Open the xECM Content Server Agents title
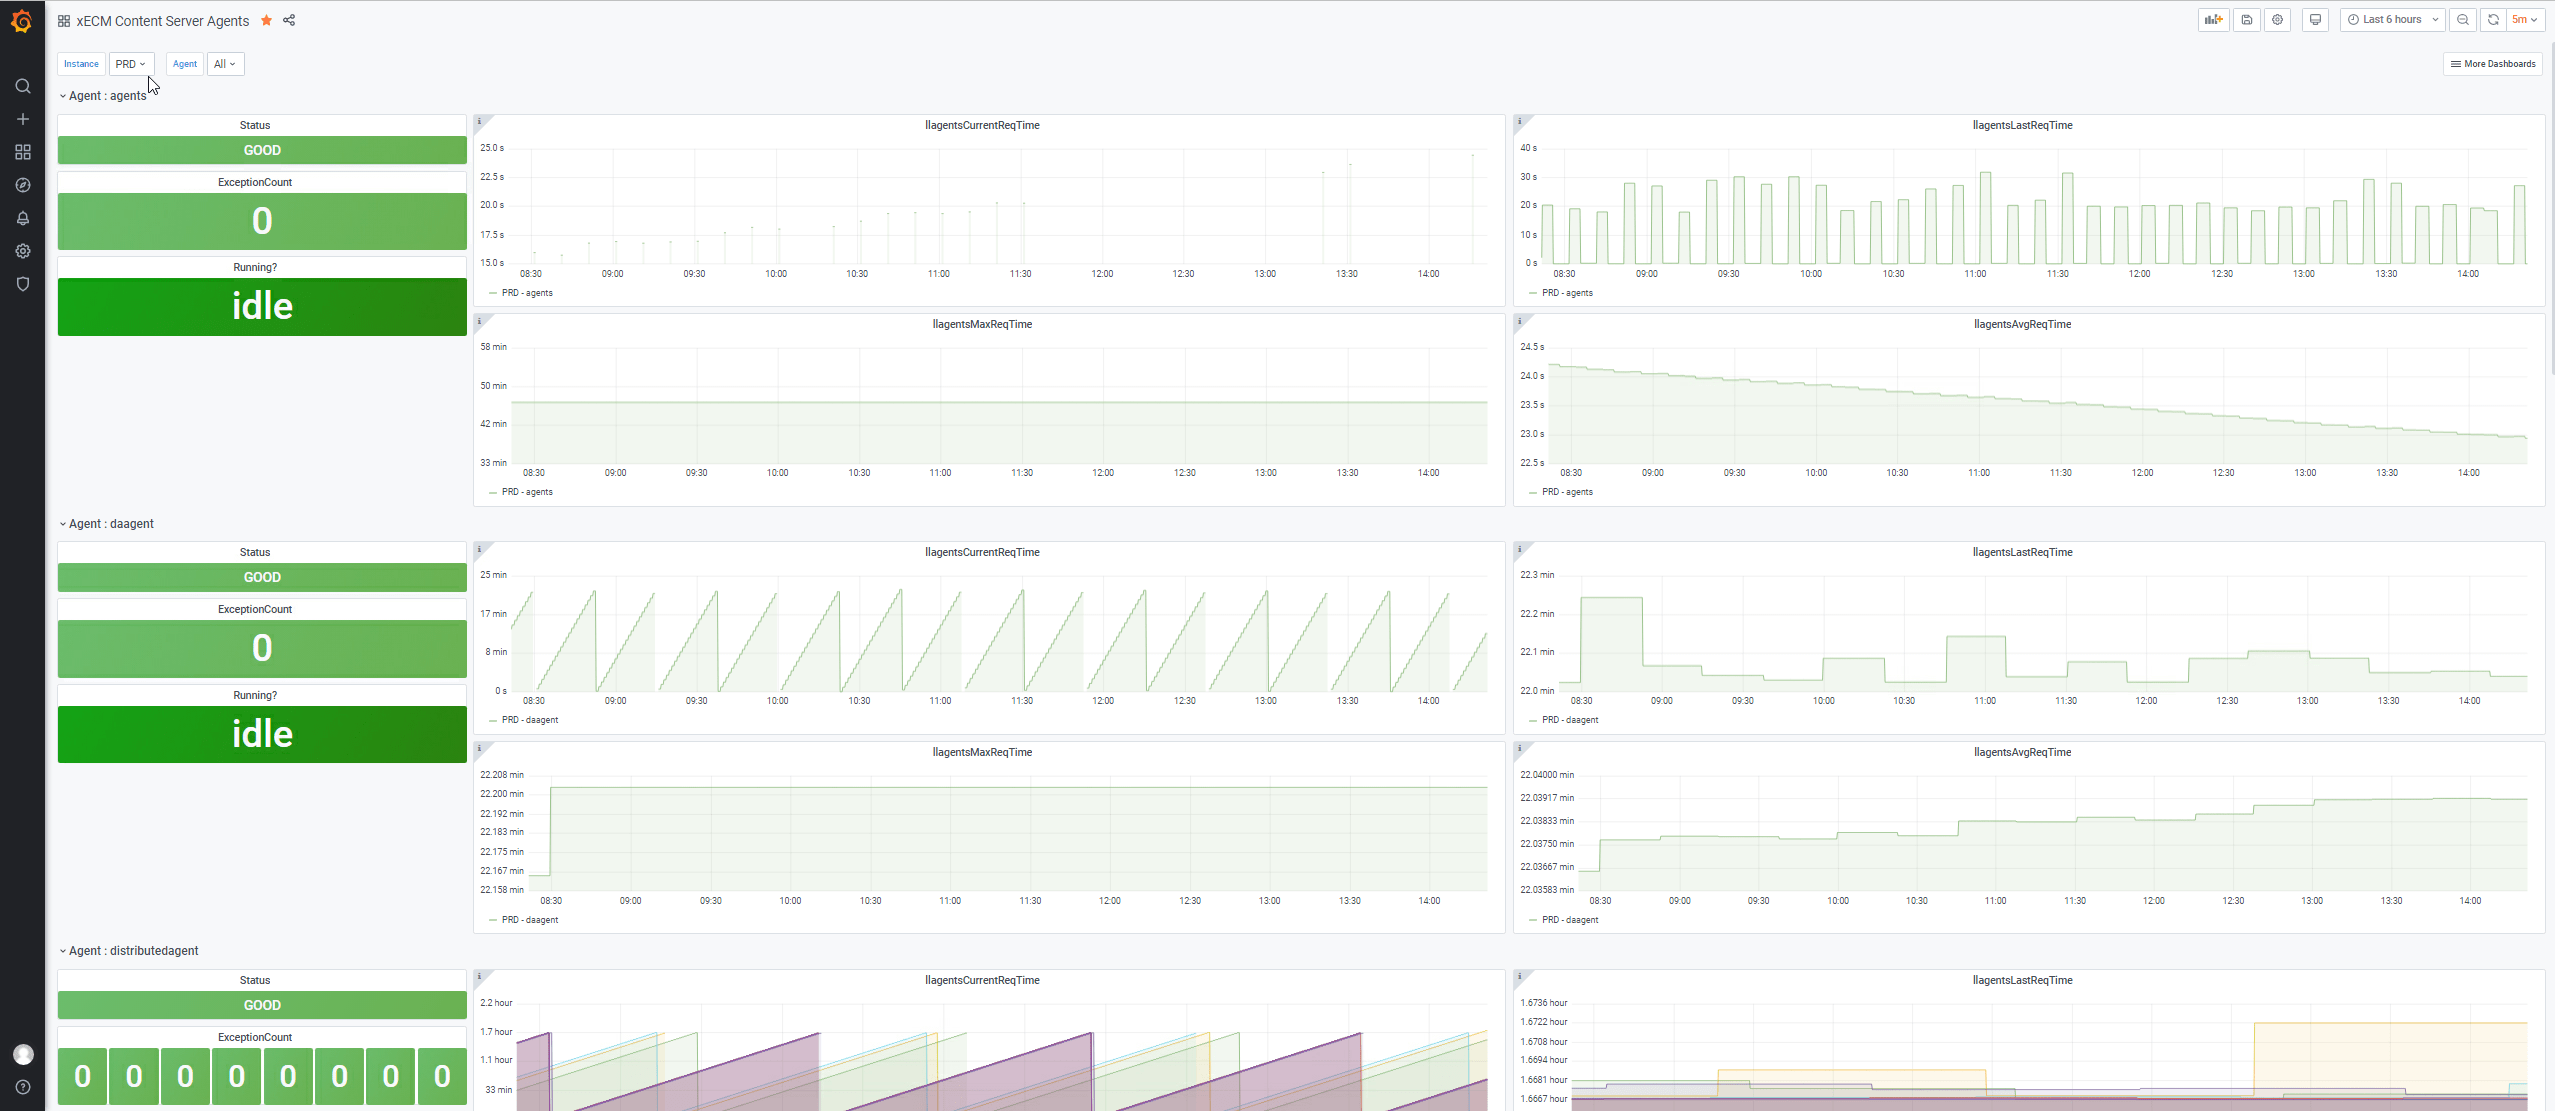 point(162,21)
